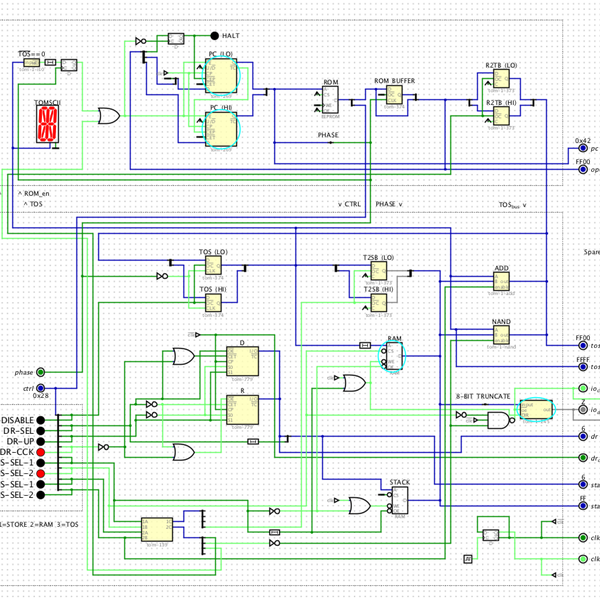Select the NAND subcircuit block
This screenshot has height=600, width=600.
(x=501, y=335)
